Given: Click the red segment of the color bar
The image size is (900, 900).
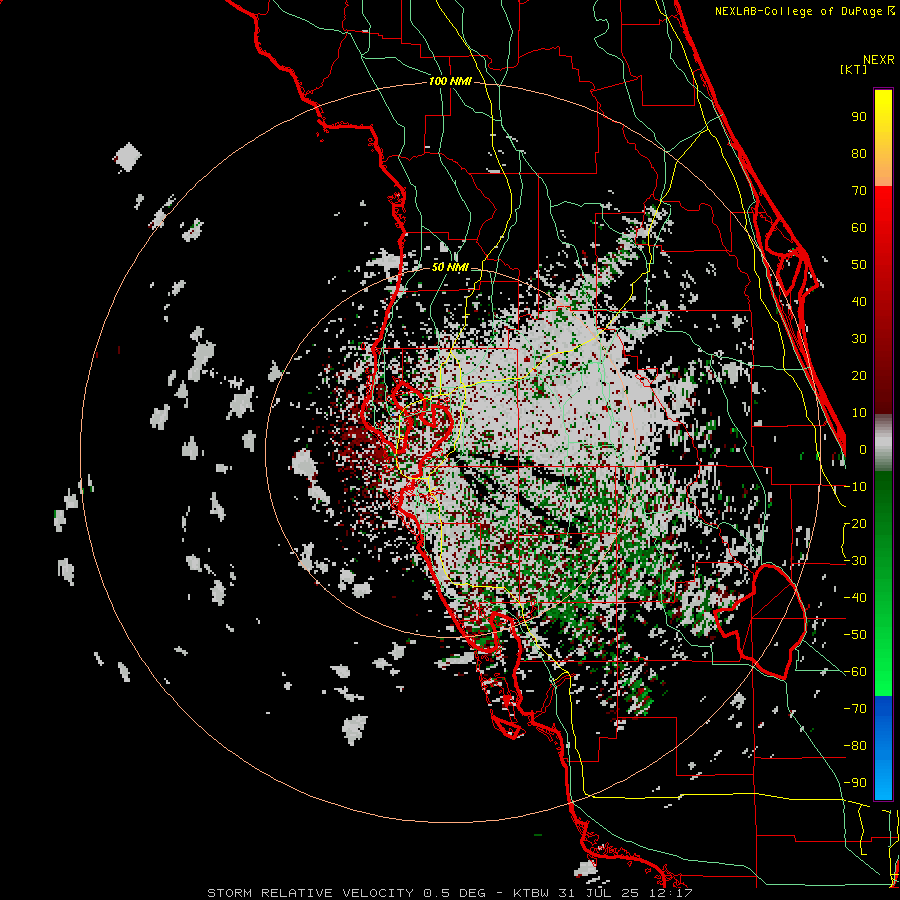Looking at the screenshot, I should (883, 298).
